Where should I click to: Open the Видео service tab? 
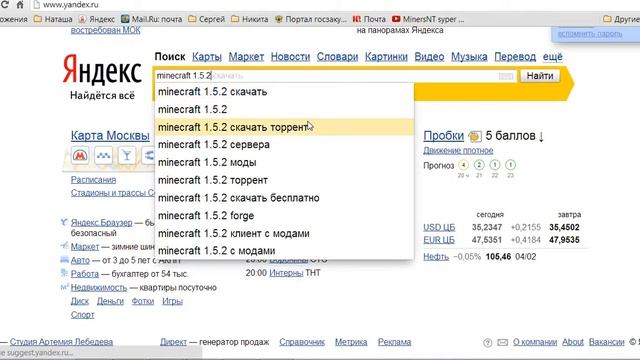pyautogui.click(x=429, y=57)
